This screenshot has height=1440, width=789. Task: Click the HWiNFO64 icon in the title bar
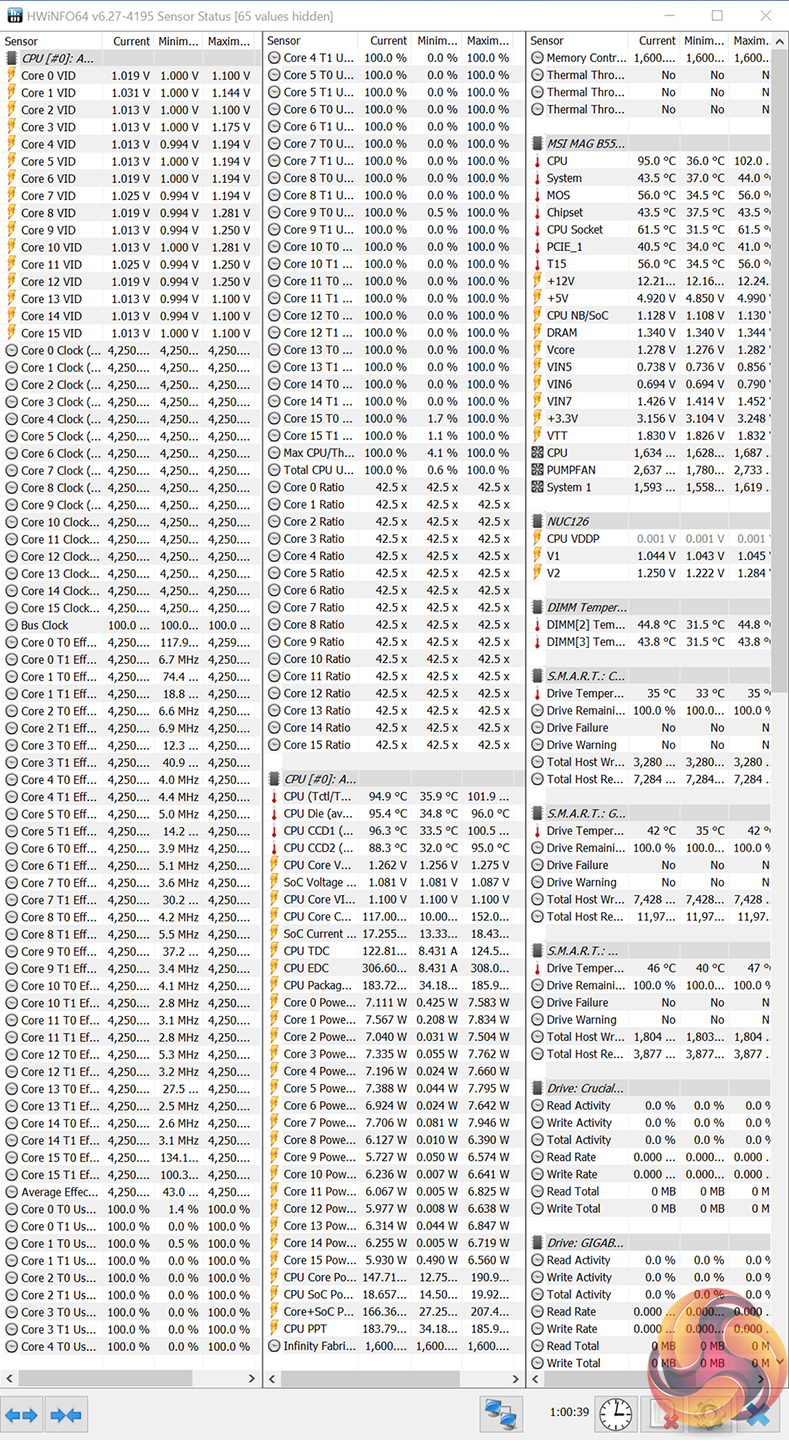(x=13, y=16)
